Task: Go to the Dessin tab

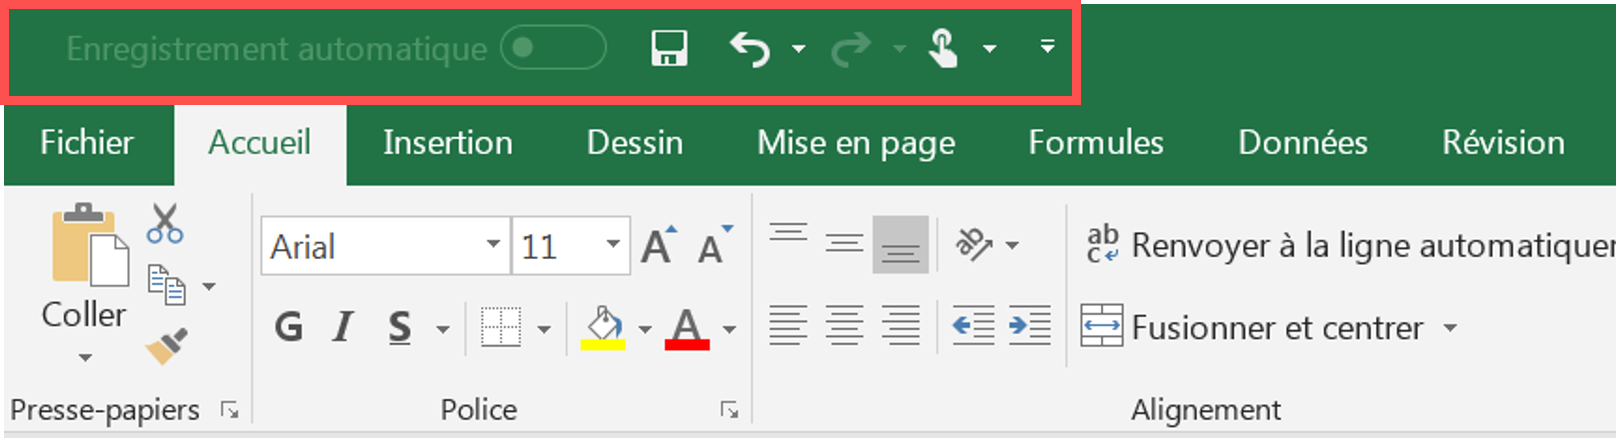Action: pyautogui.click(x=635, y=143)
